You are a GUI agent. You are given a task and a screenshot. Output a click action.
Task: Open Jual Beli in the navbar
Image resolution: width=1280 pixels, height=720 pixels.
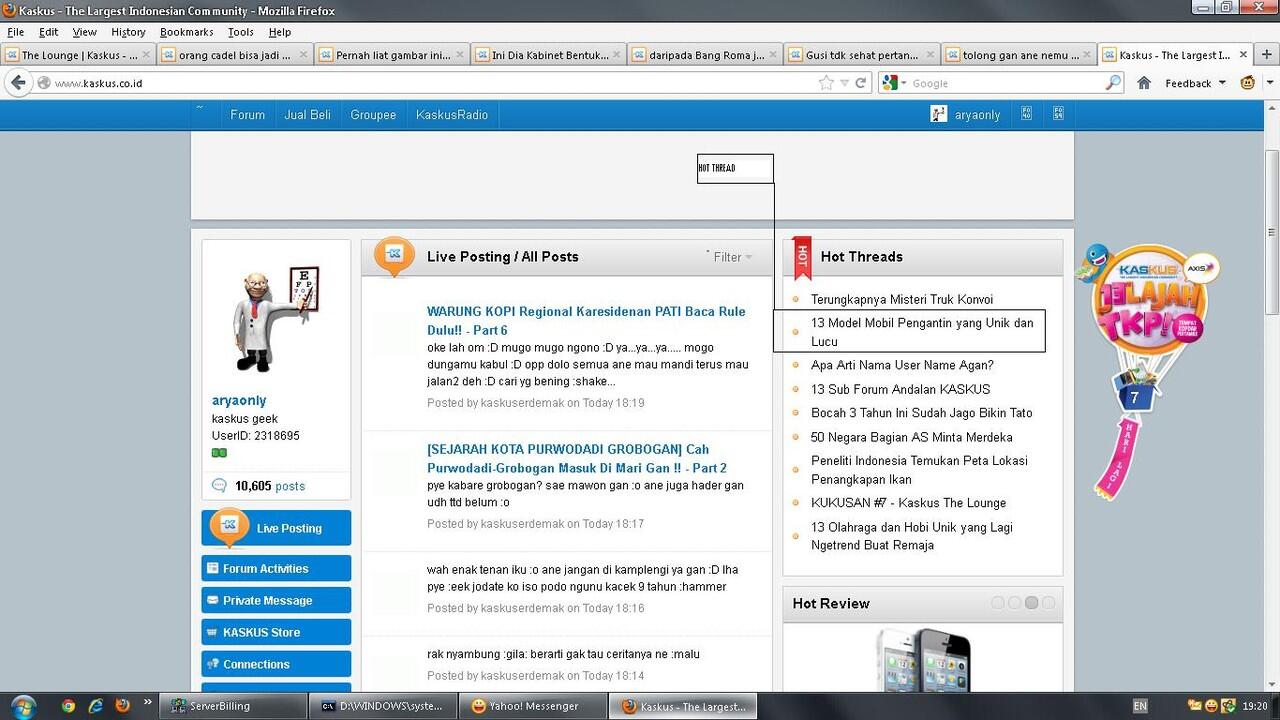[307, 115]
